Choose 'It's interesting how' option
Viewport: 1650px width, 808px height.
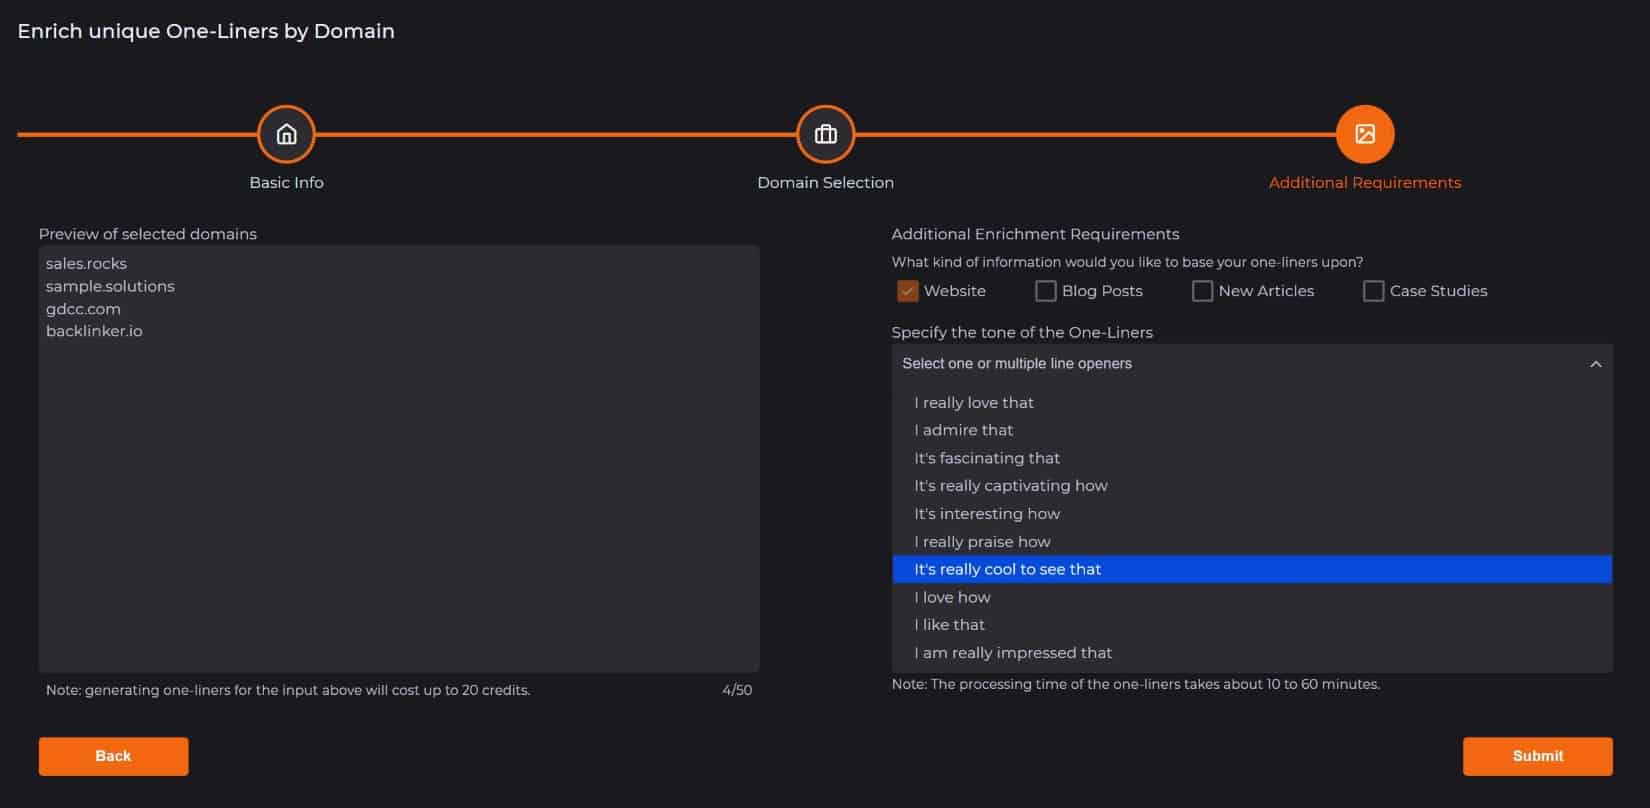986,514
